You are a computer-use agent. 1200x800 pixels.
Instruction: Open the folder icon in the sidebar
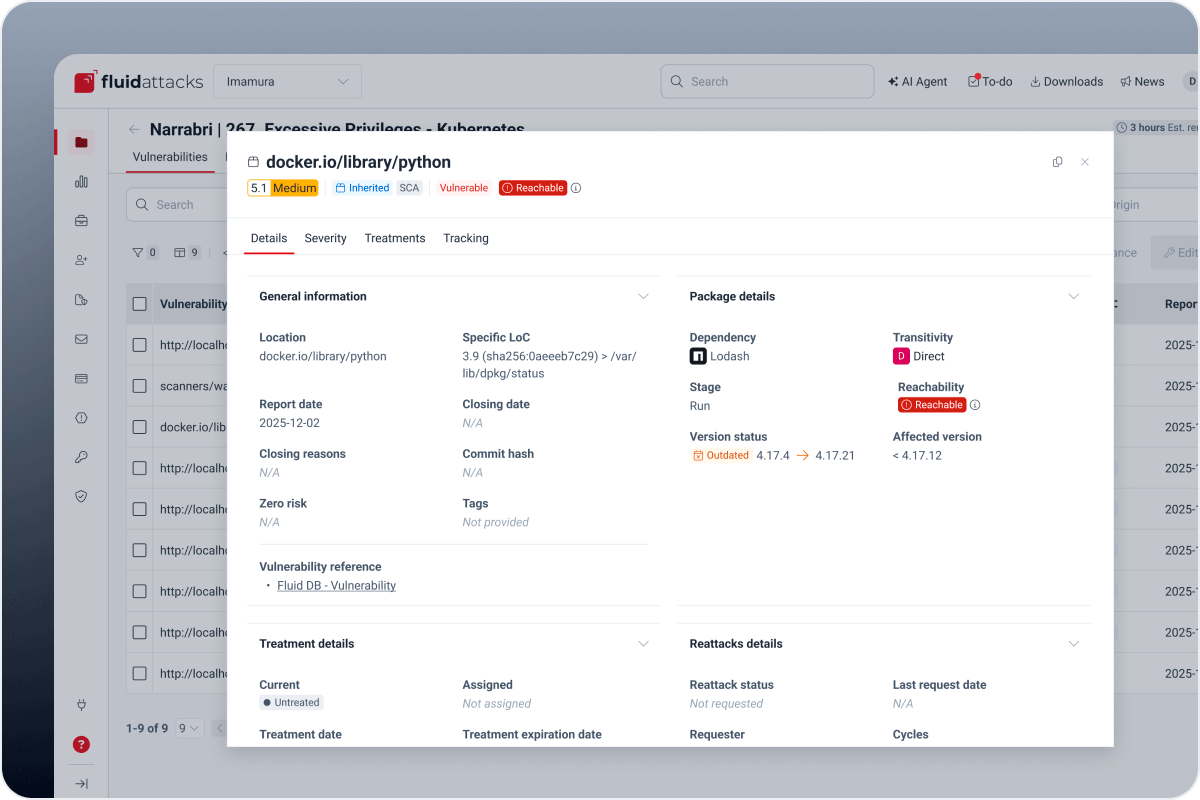tap(81, 142)
